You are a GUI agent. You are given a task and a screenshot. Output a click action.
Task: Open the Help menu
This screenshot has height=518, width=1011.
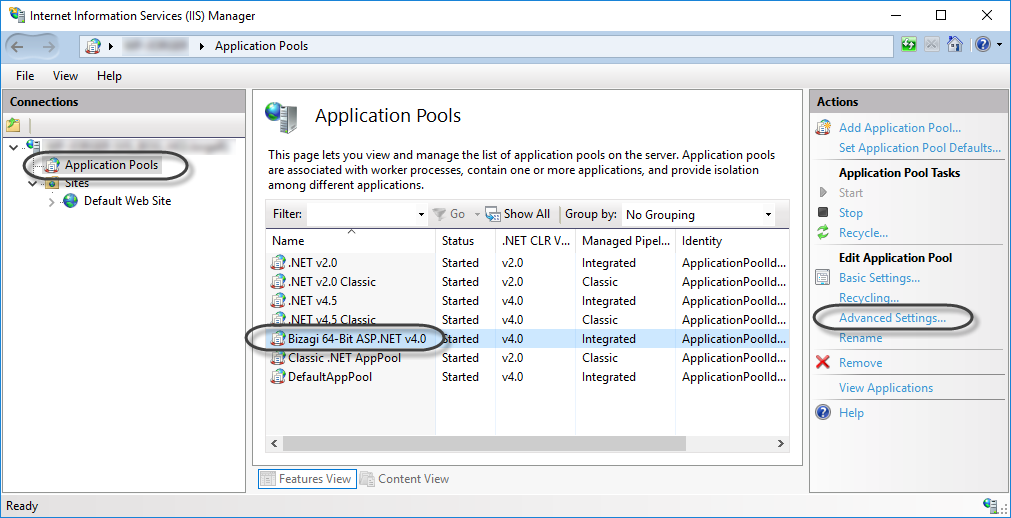(109, 76)
